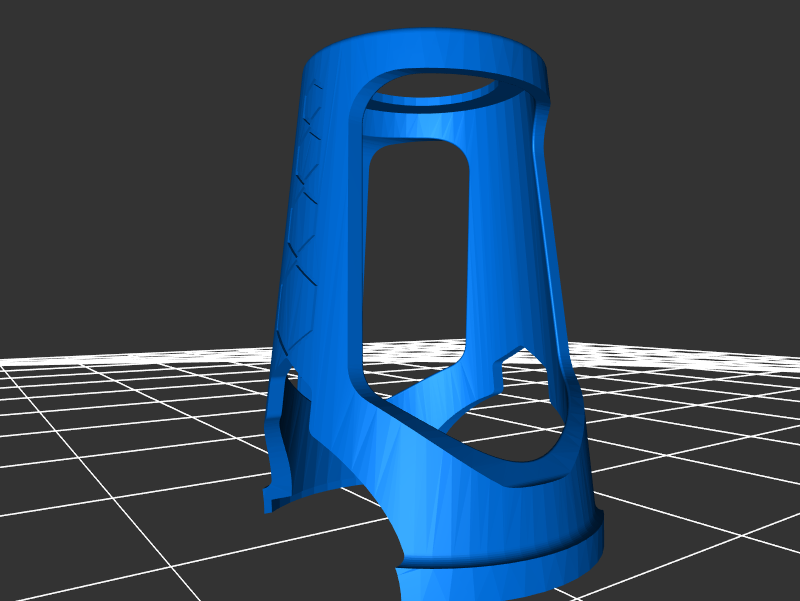Click the white grid floor left of the model
The height and width of the screenshot is (601, 800).
pyautogui.click(x=120, y=450)
